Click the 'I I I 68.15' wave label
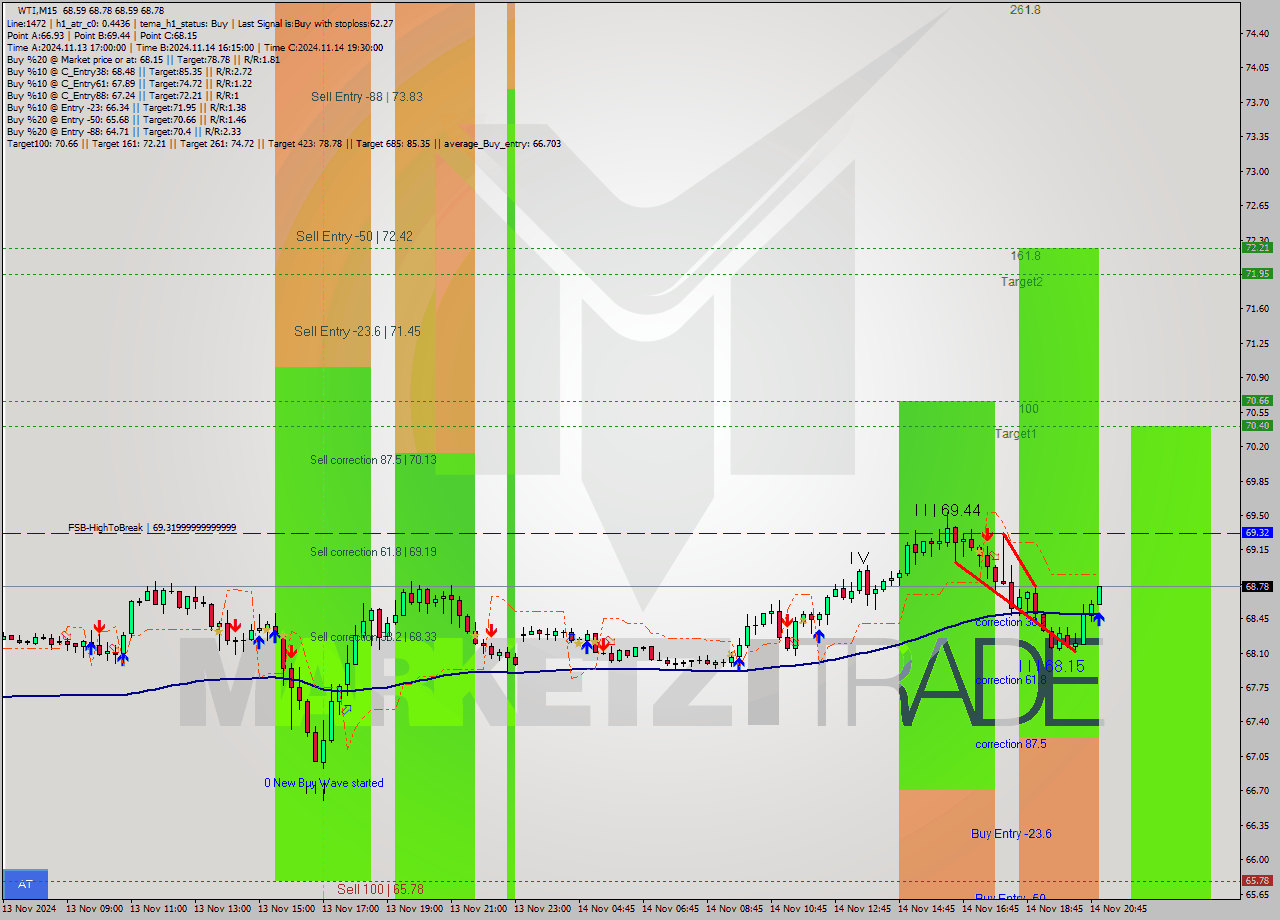The height and width of the screenshot is (920, 1280). 1050,666
